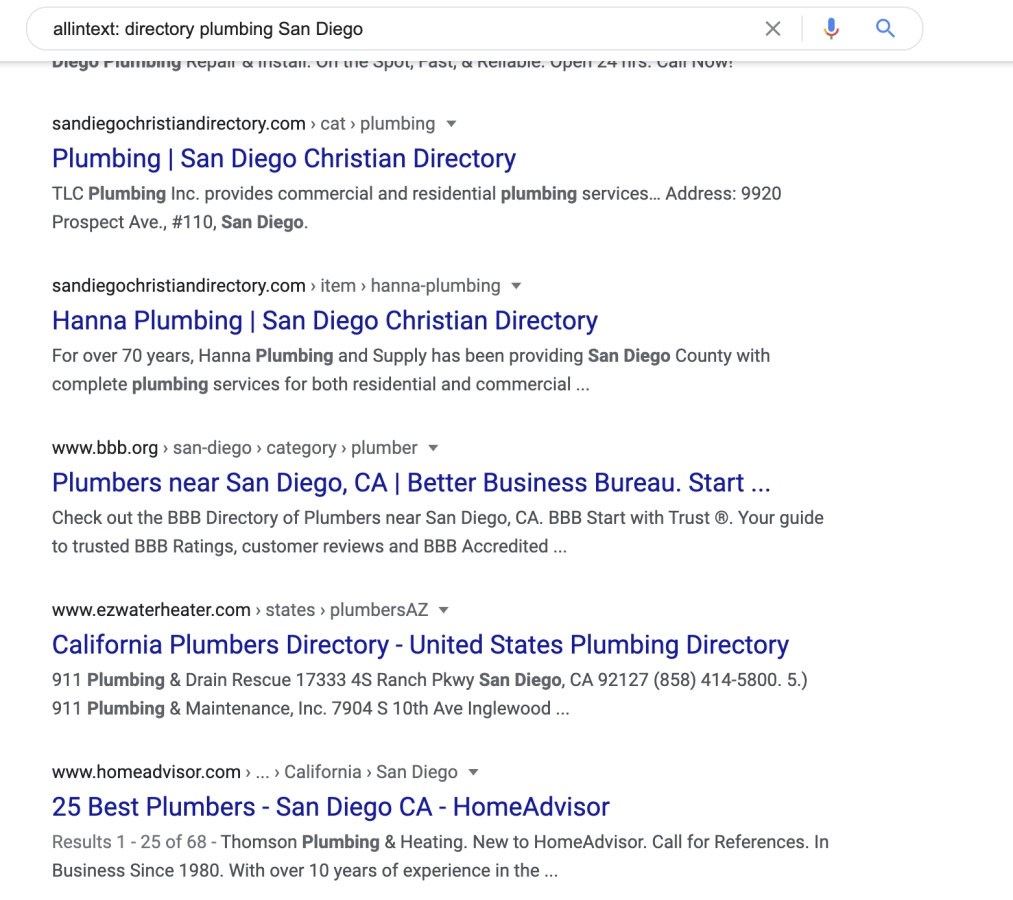Open Hanna Plumbing | San Diego Christian Directory
1013x900 pixels.
(325, 320)
